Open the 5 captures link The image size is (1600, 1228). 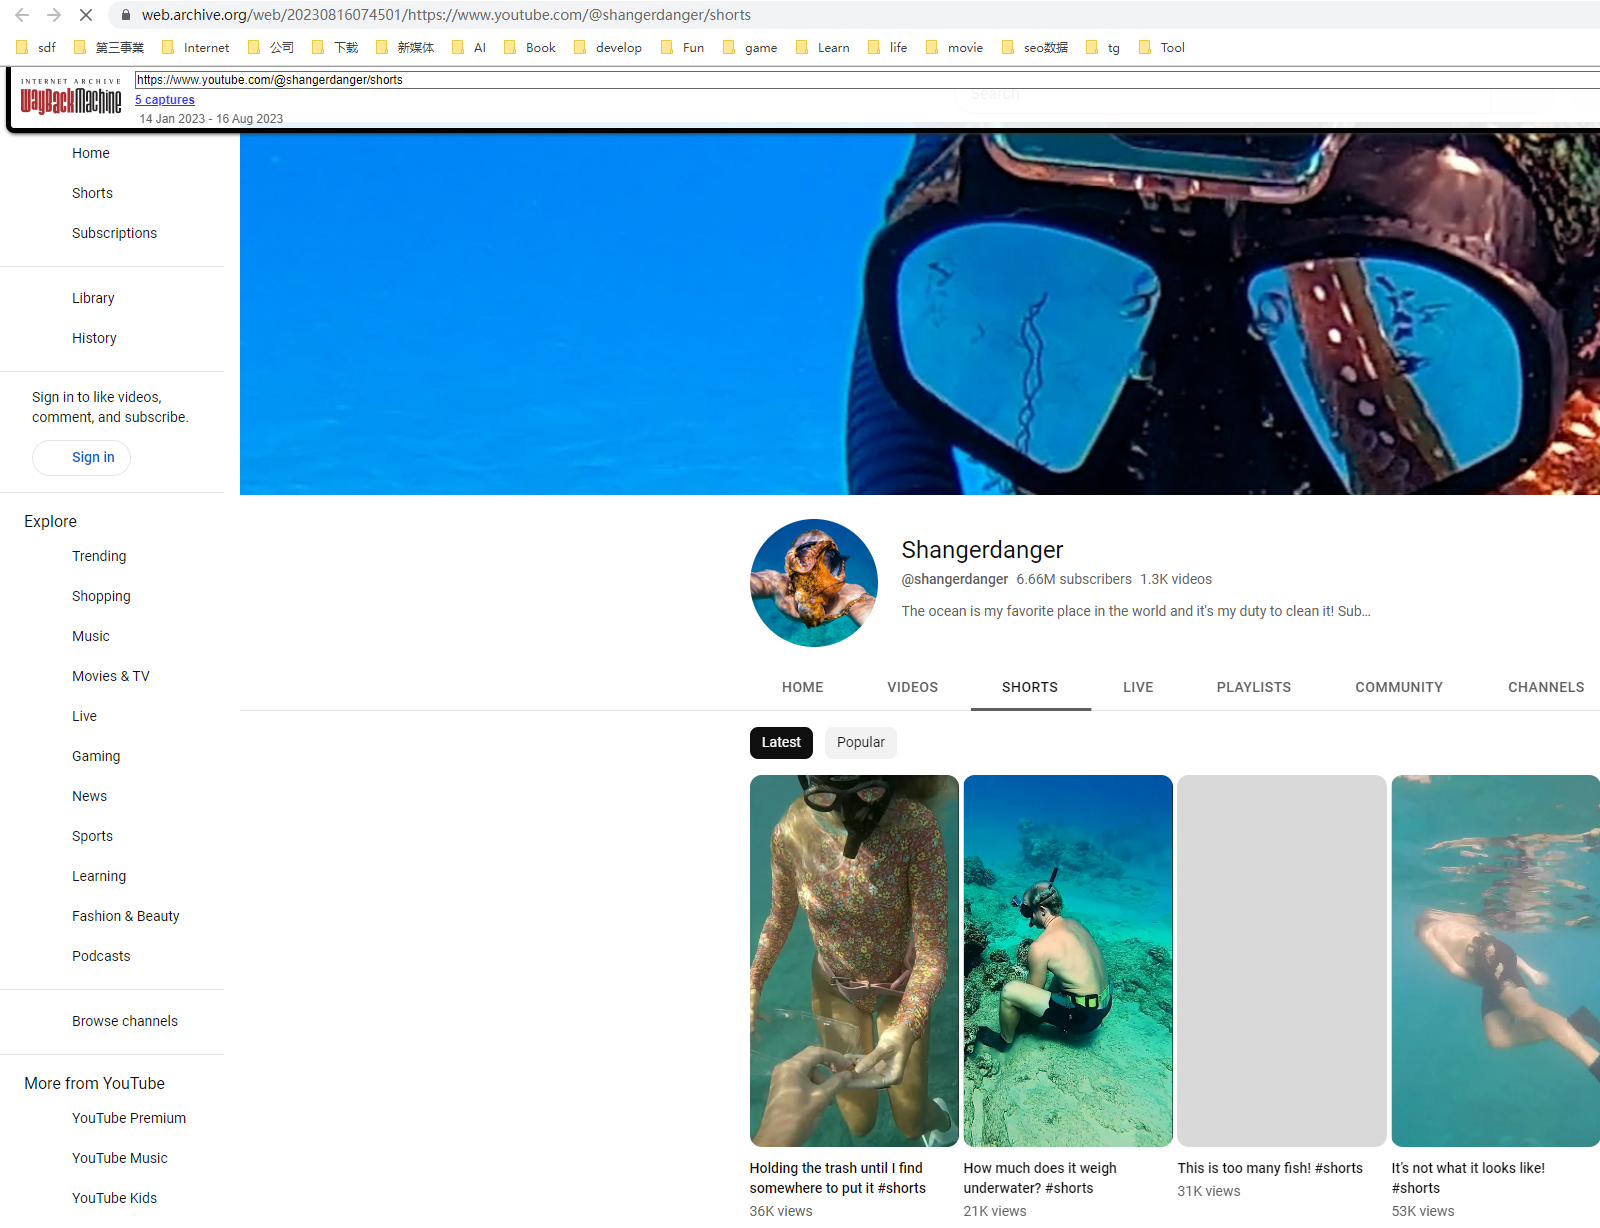coord(165,100)
